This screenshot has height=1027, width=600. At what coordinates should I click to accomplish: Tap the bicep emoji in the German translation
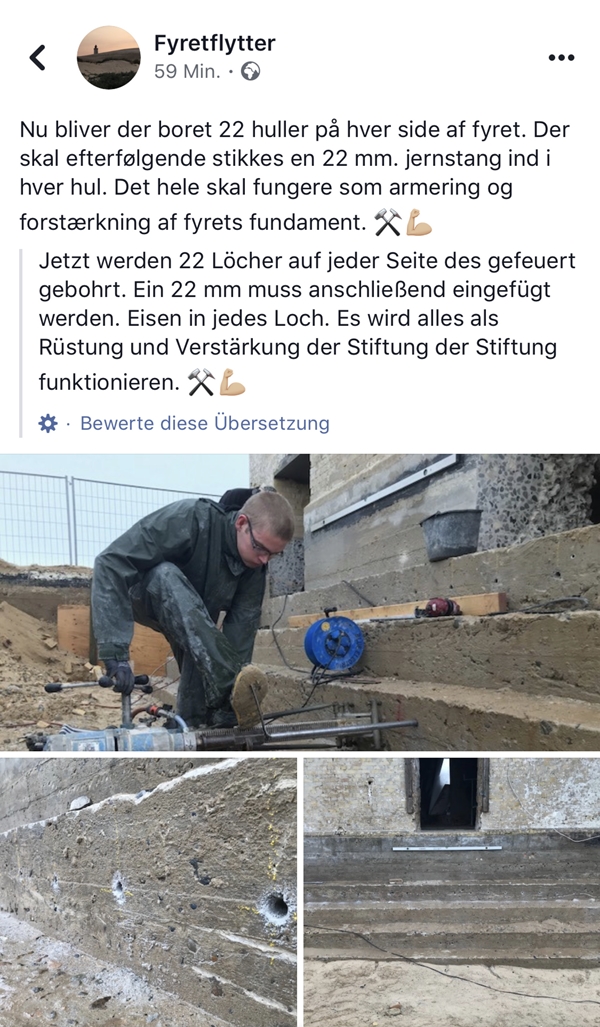[x=232, y=382]
